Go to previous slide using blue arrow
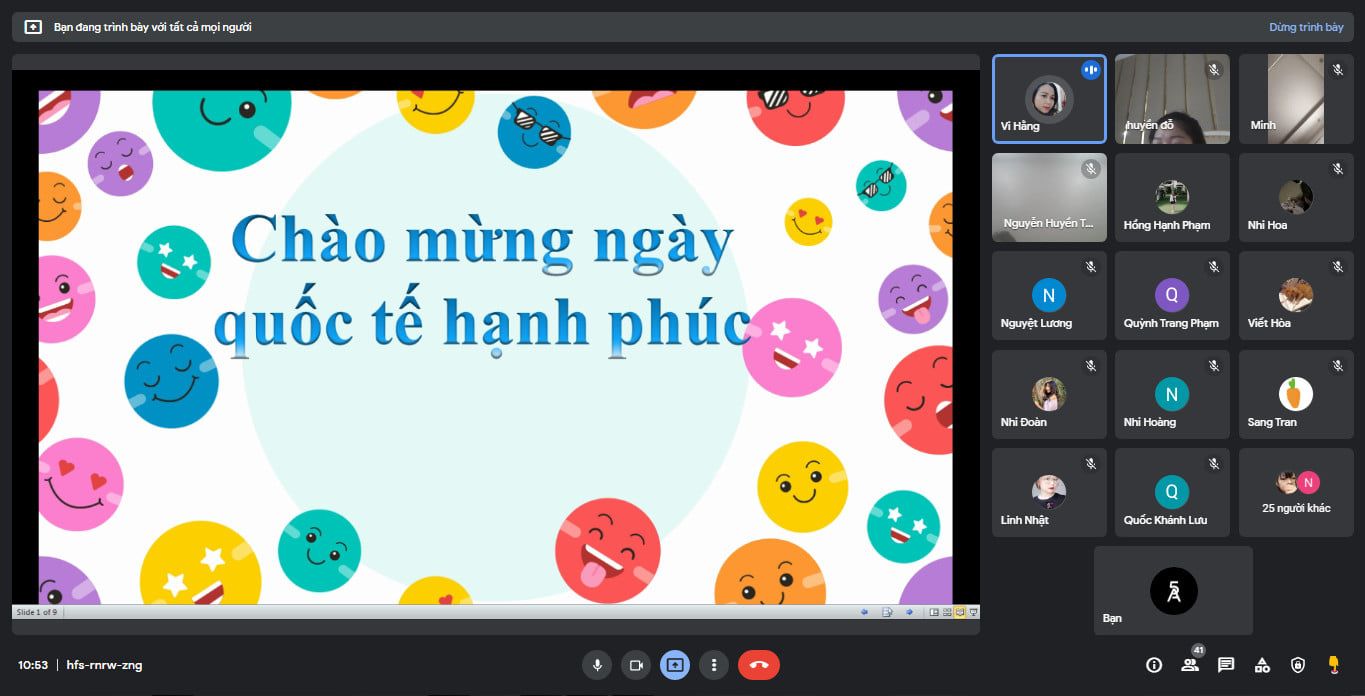 coord(864,612)
